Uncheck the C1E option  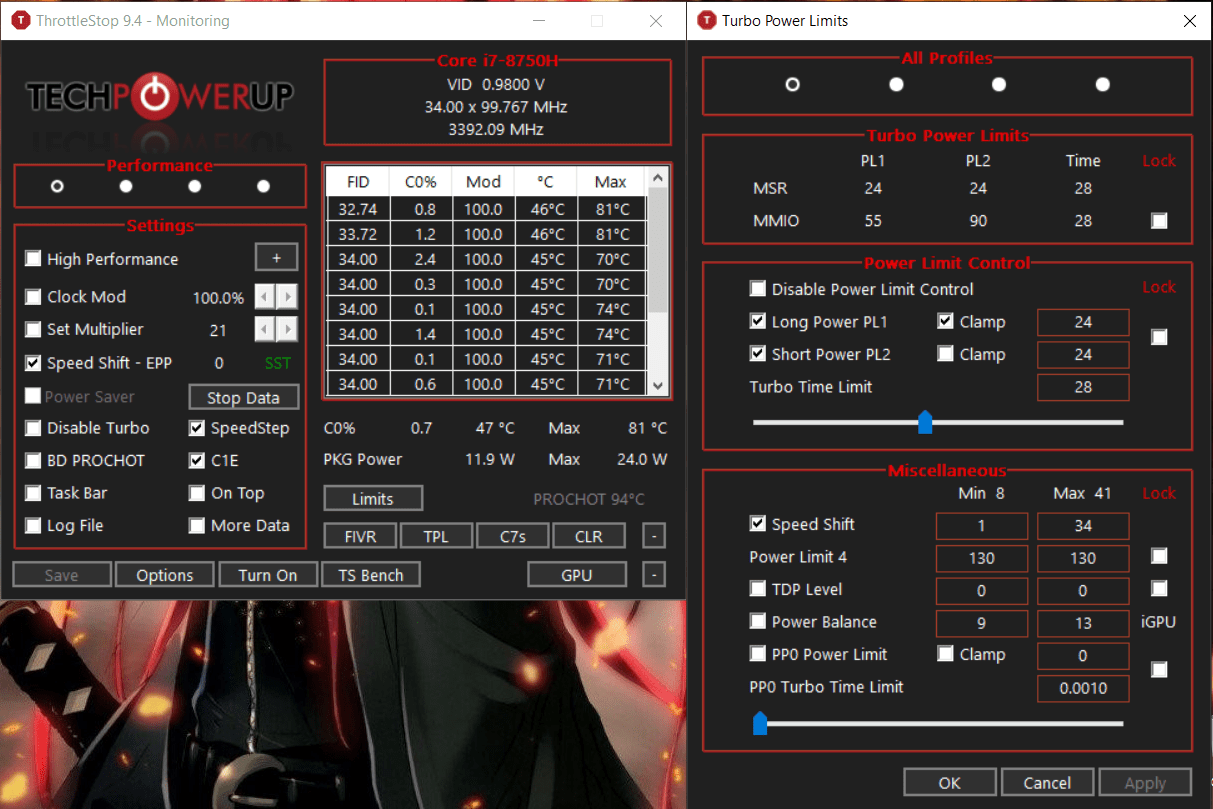[196, 460]
